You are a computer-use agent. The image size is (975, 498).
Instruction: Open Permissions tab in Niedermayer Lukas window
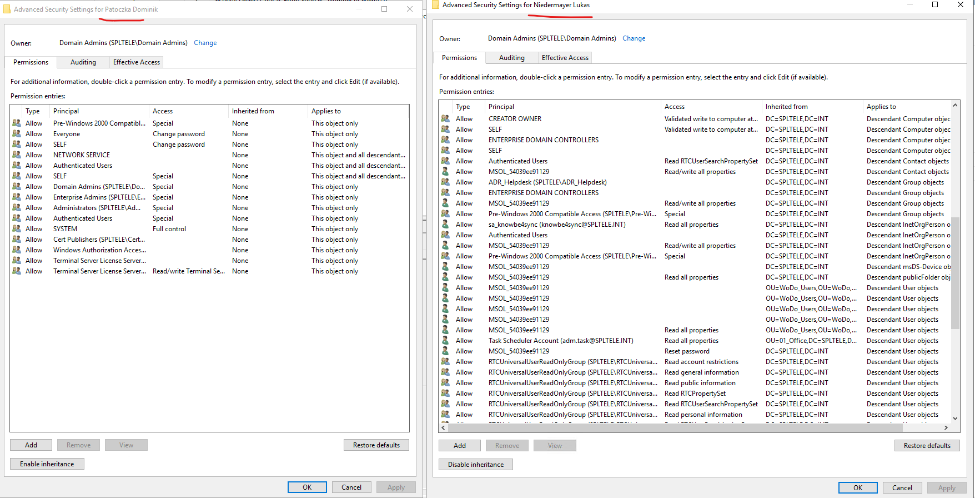click(459, 58)
